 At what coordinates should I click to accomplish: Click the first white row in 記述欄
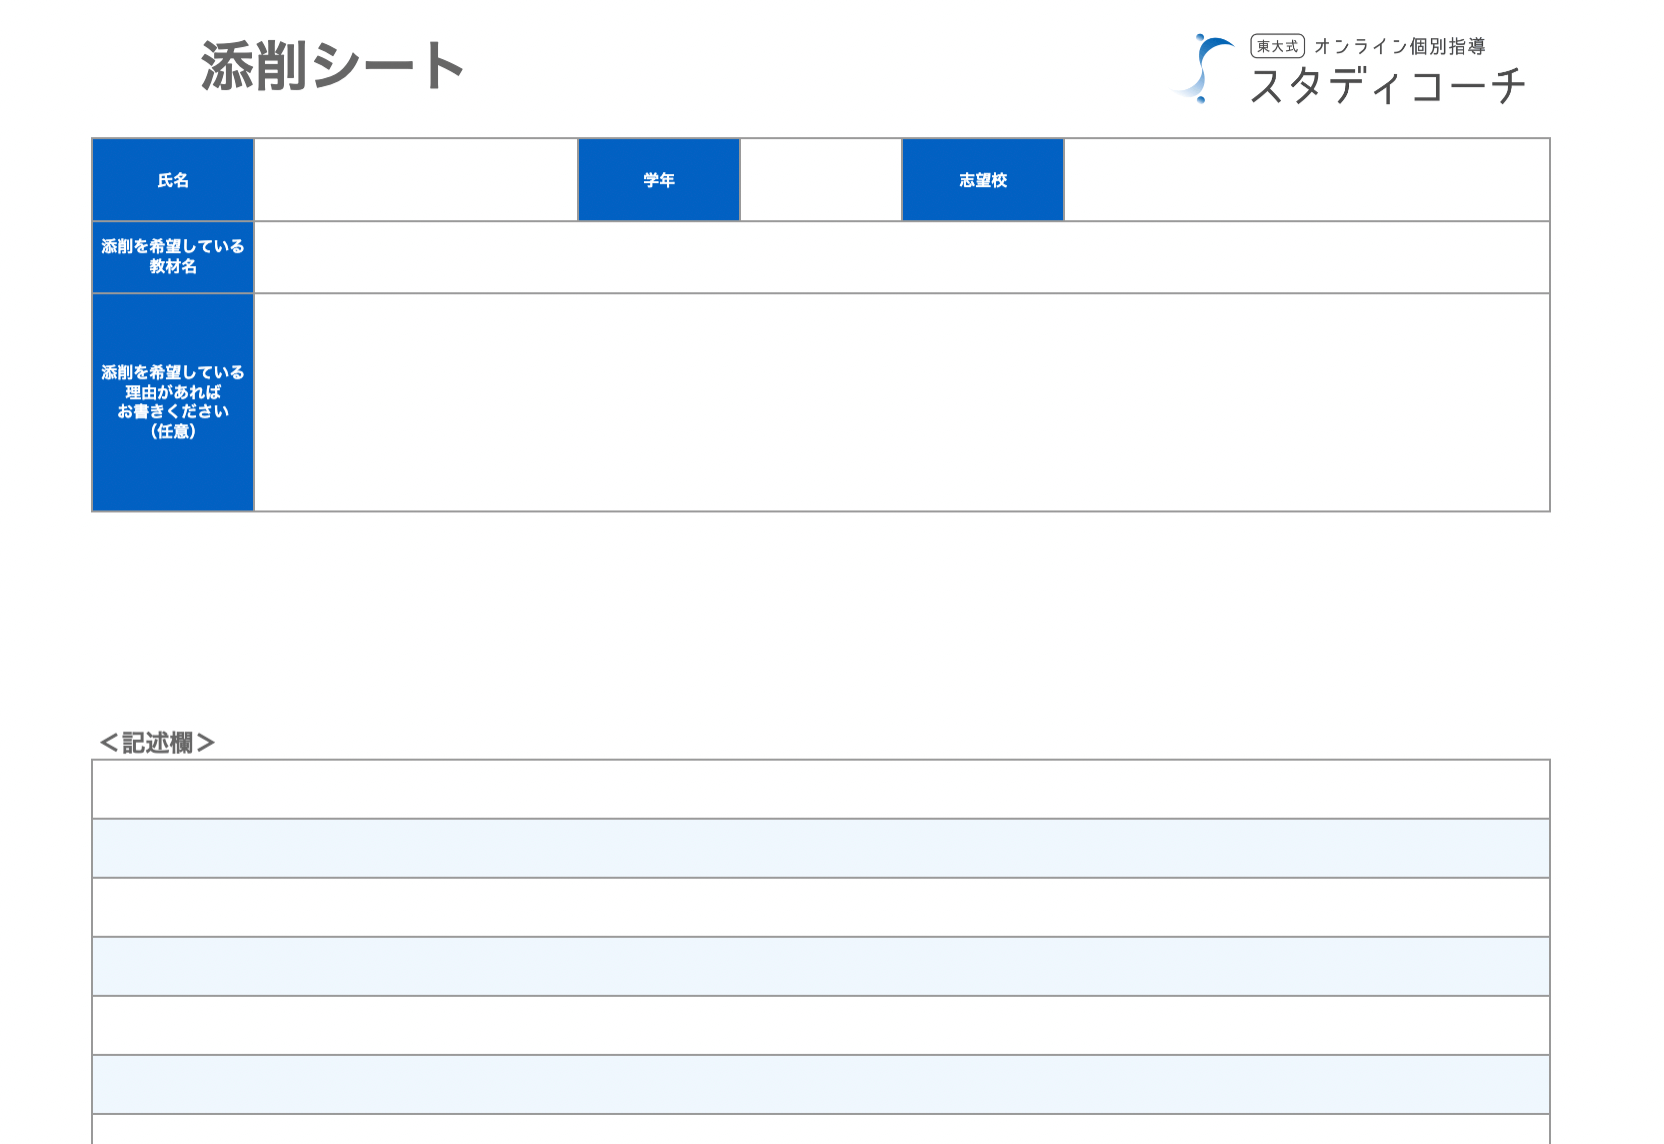point(820,789)
